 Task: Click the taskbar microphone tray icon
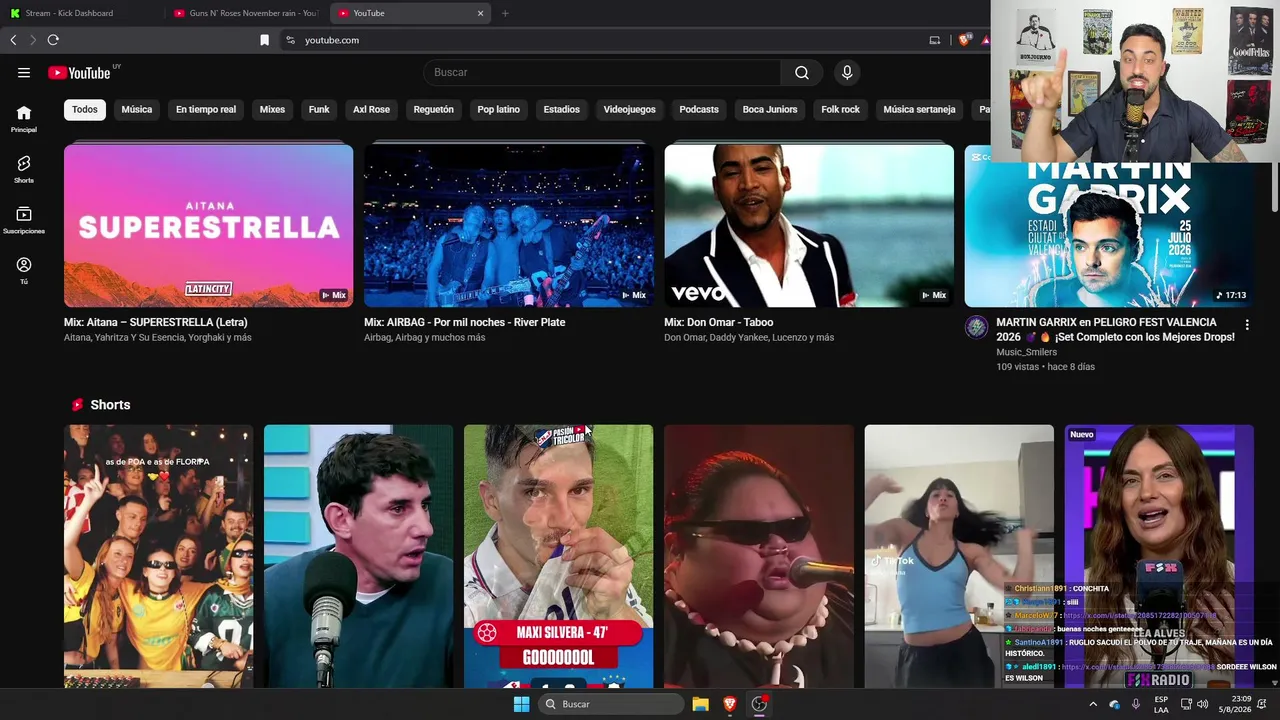coord(1135,704)
